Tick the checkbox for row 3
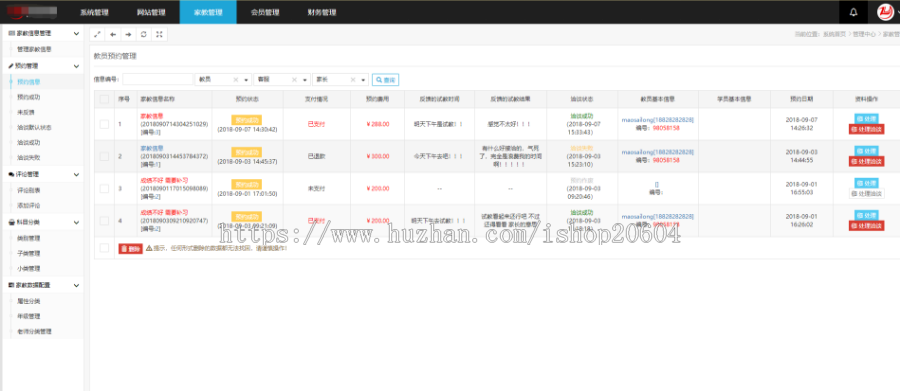The image size is (900, 392). click(x=104, y=188)
